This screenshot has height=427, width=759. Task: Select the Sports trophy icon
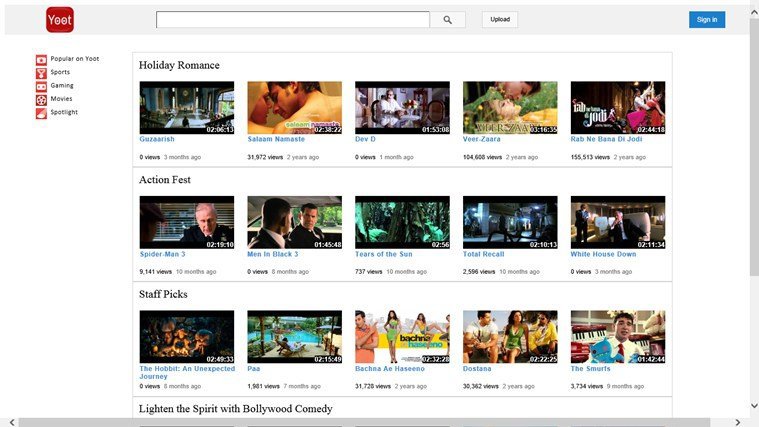click(x=41, y=73)
